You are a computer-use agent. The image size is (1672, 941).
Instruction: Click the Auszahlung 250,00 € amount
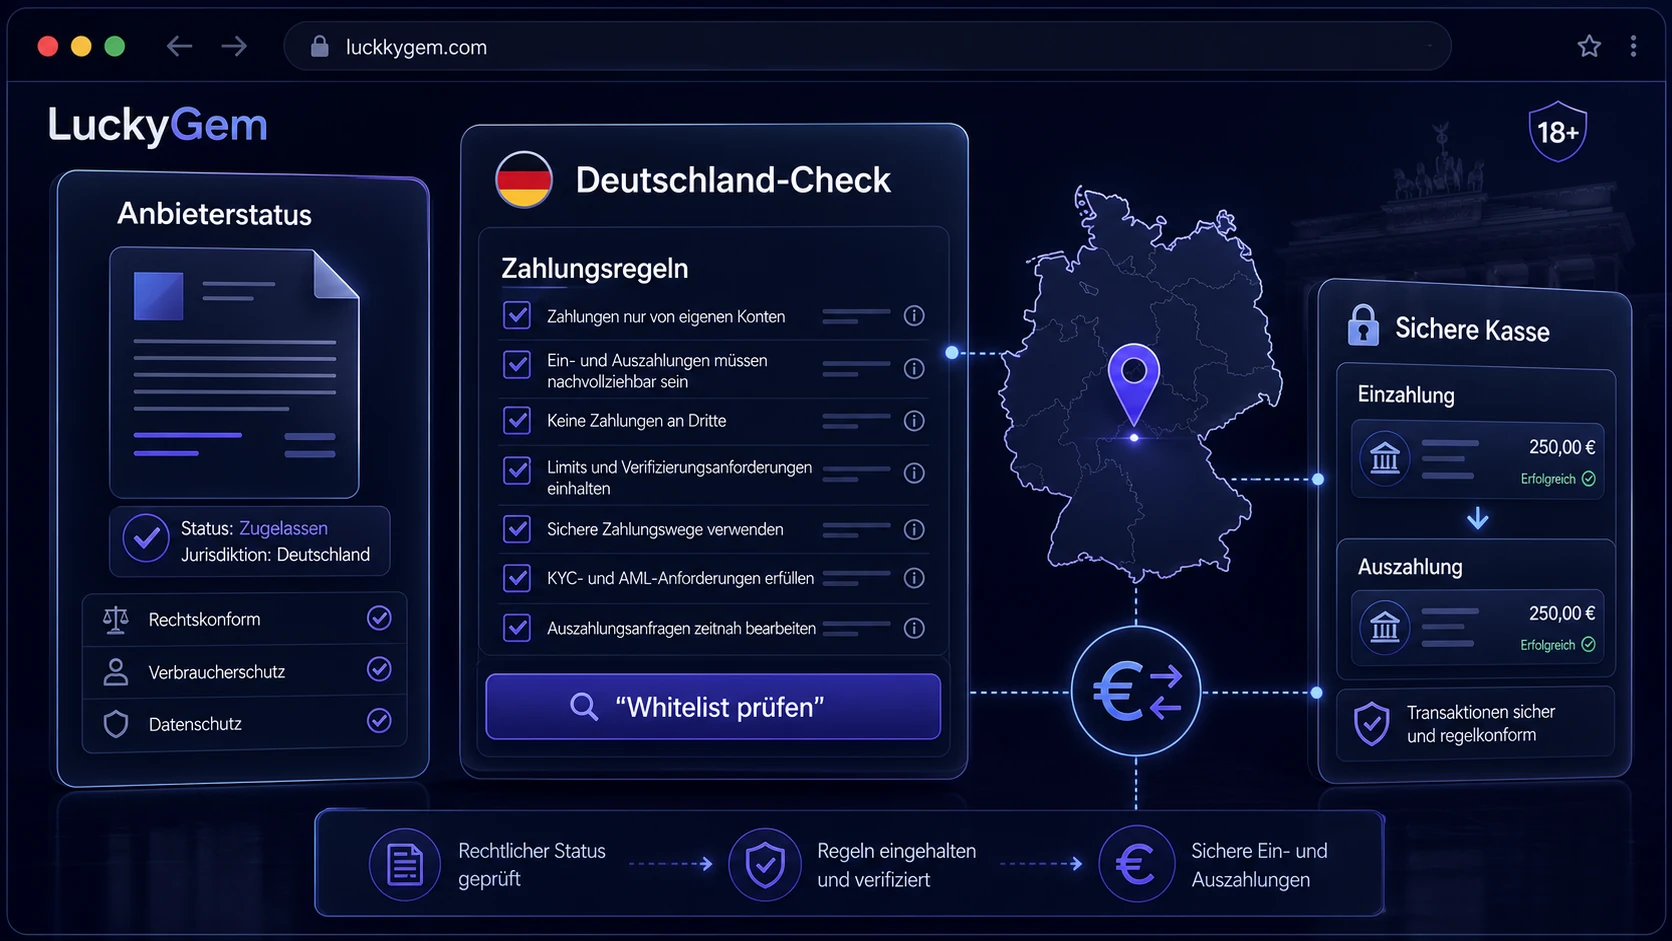coord(1562,613)
